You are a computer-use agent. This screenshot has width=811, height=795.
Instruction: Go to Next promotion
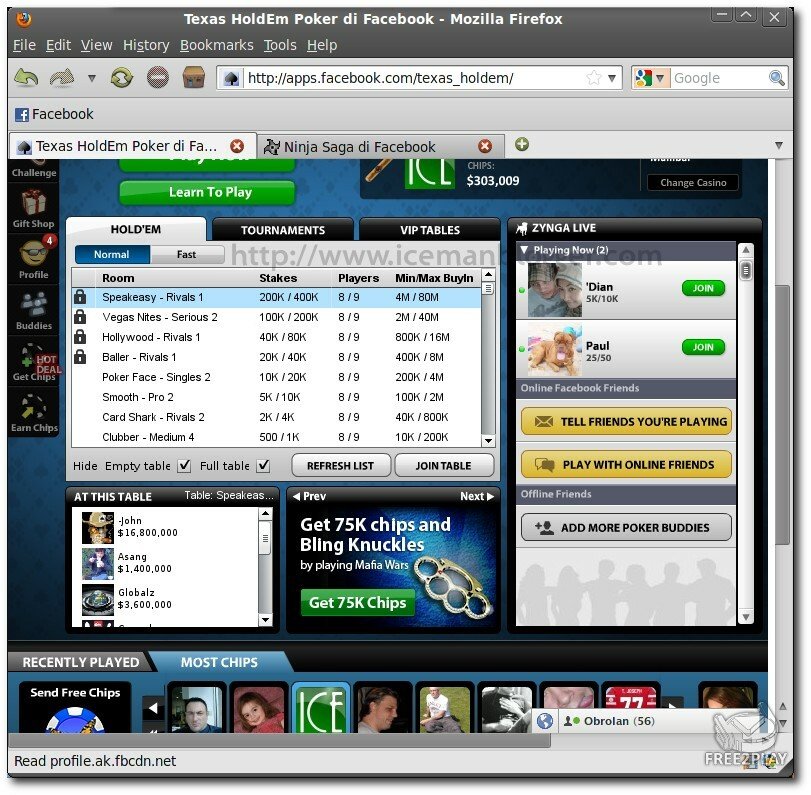[477, 496]
